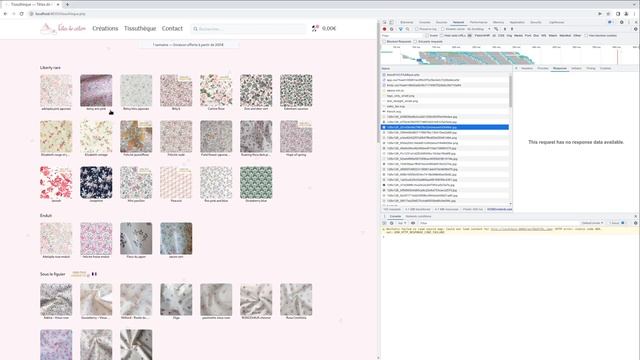
Task: Open the Contact menu link
Action: pyautogui.click(x=172, y=29)
